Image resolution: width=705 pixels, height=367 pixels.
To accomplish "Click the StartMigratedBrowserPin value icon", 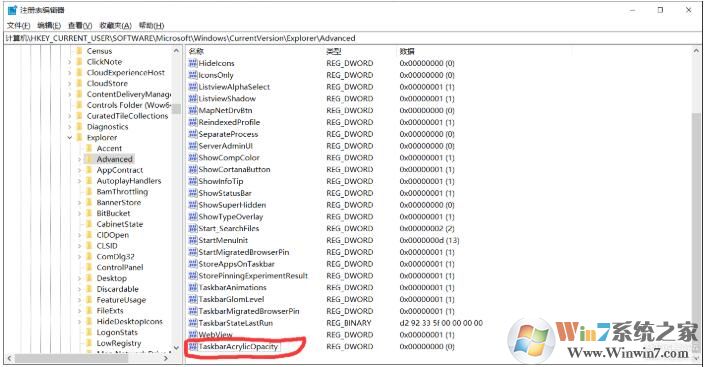I will (193, 252).
